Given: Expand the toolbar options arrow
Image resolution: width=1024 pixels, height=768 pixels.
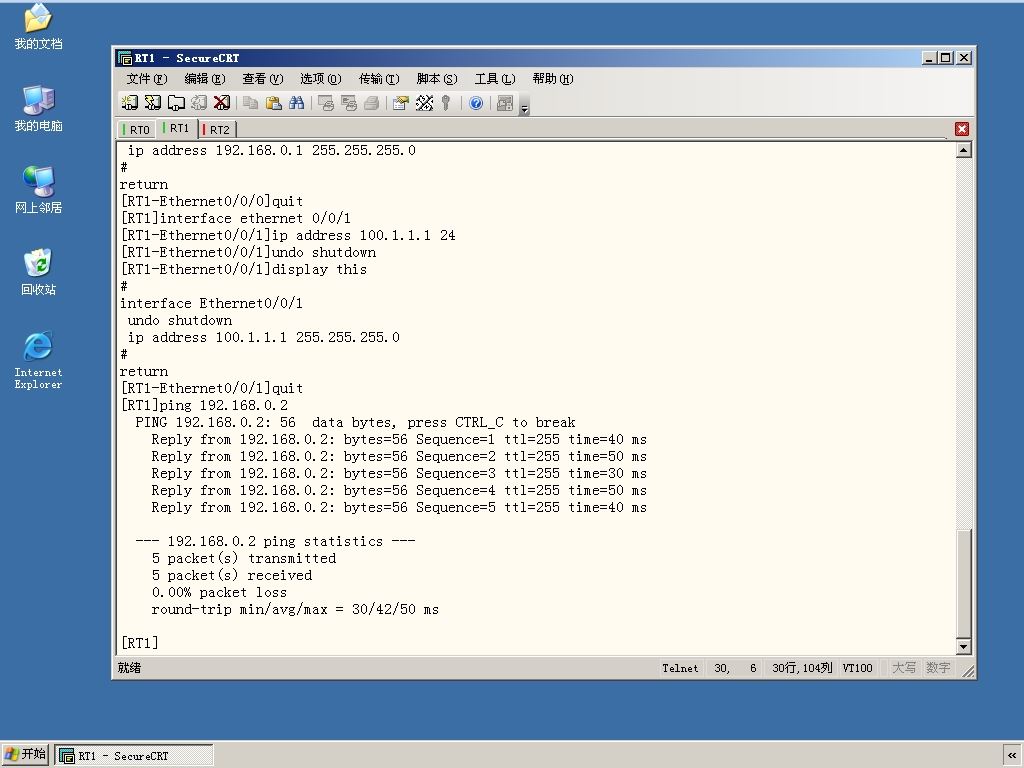Looking at the screenshot, I should click(524, 106).
